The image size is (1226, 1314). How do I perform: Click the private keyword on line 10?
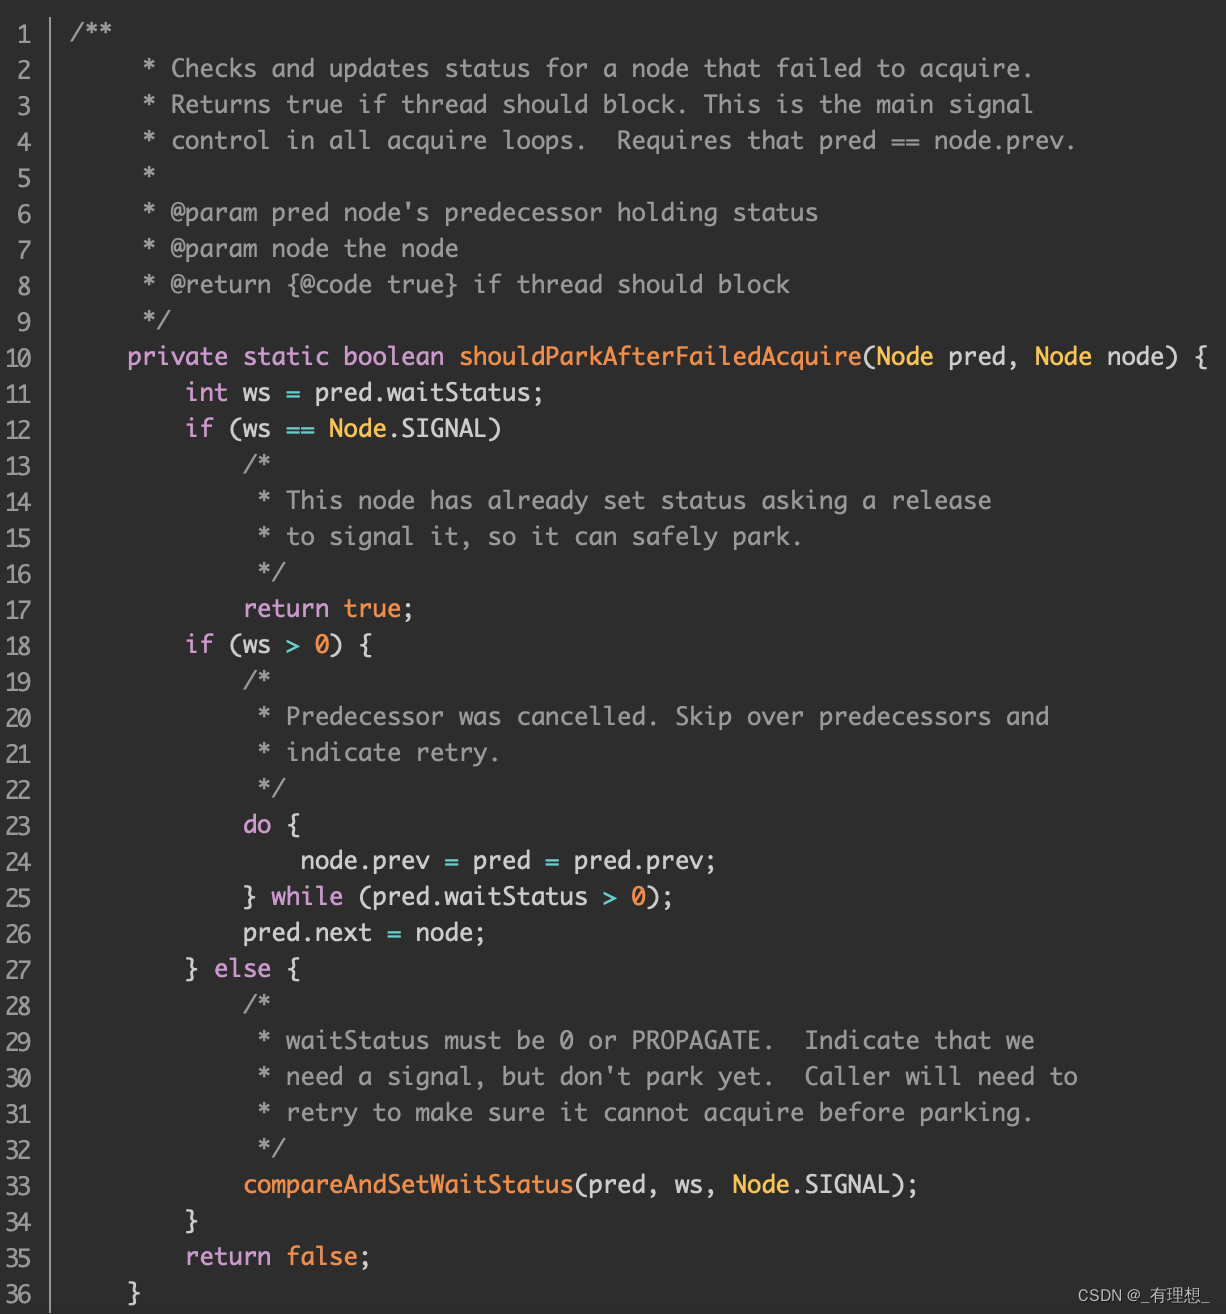pos(177,356)
